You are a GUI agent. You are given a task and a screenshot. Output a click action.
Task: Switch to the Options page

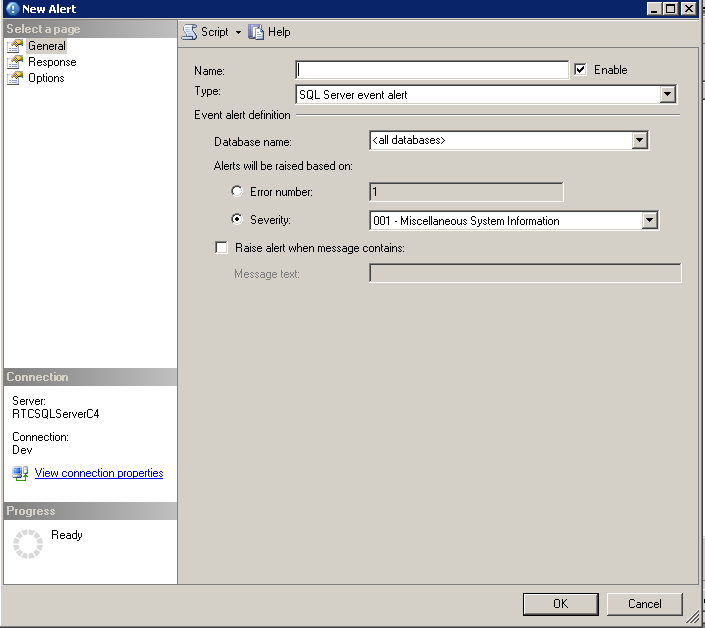tap(46, 78)
